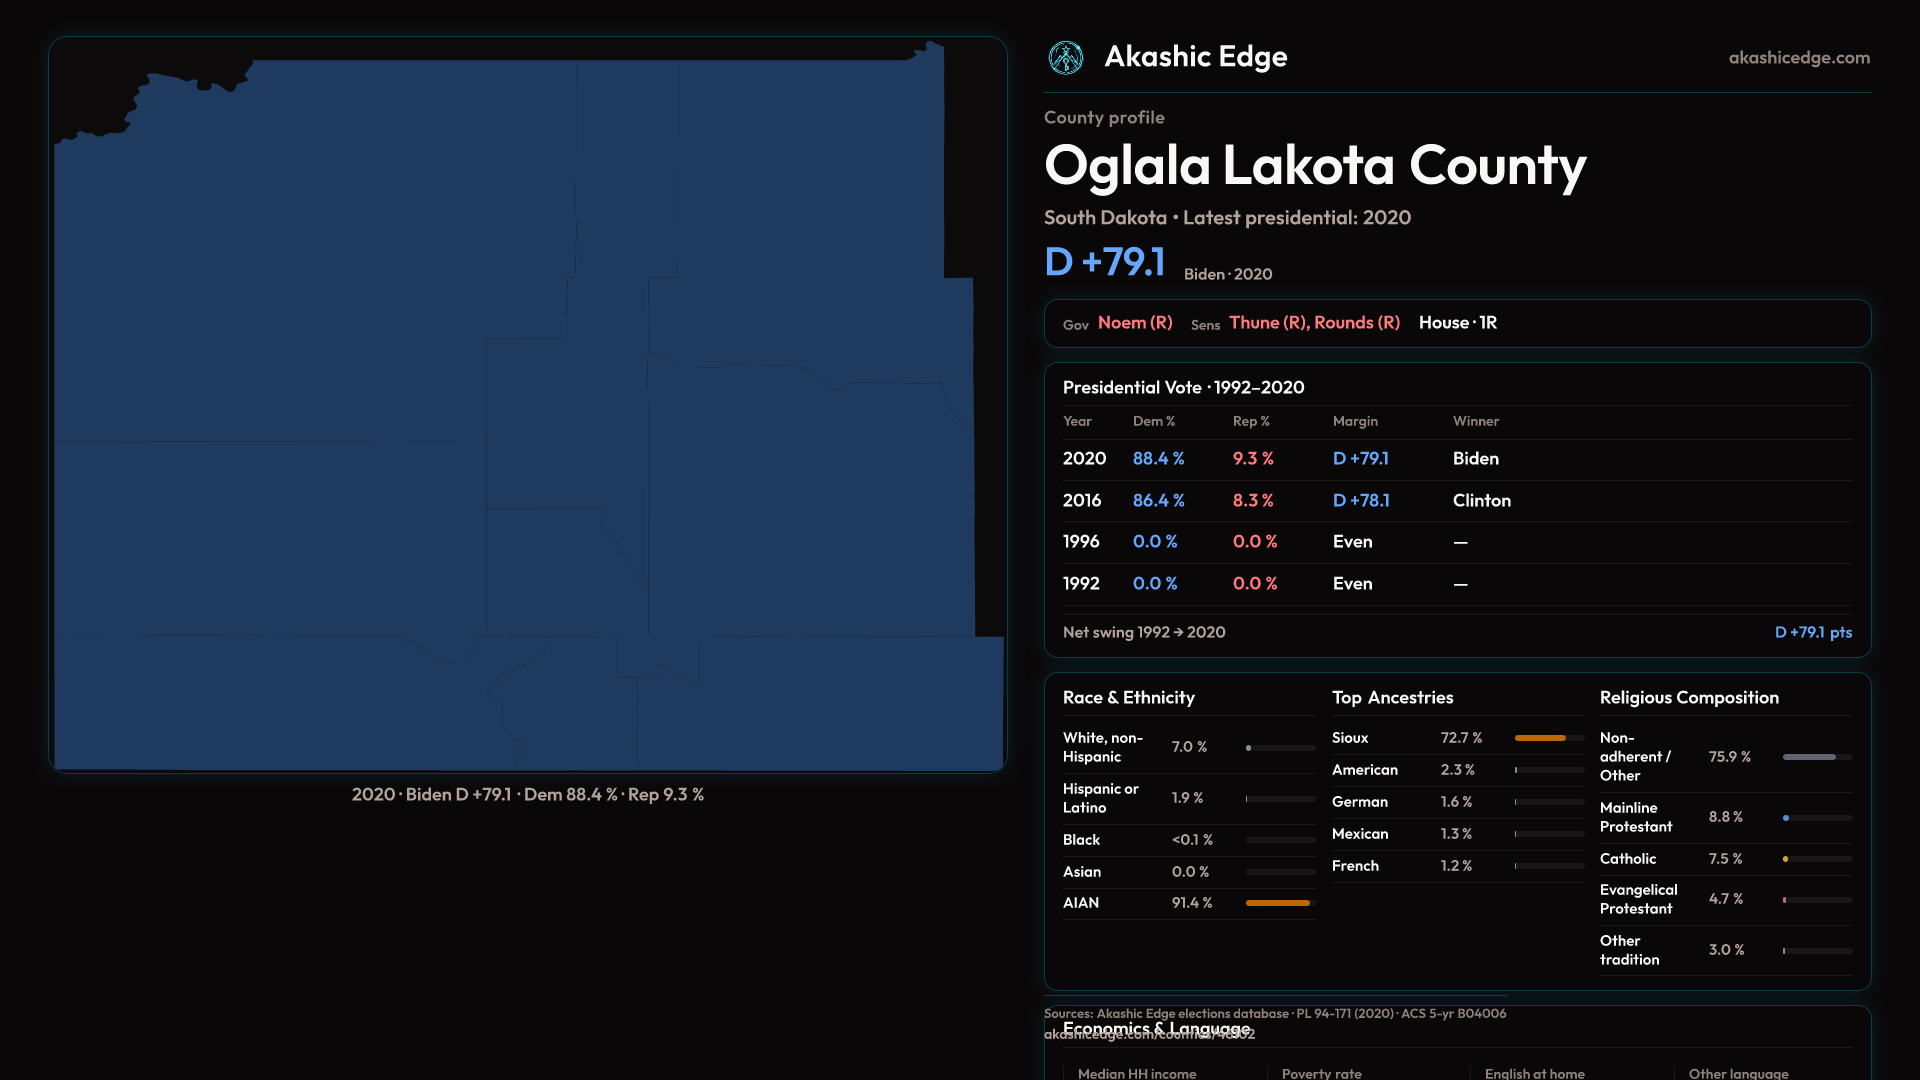
Task: Click the map caption below the map
Action: tap(527, 795)
